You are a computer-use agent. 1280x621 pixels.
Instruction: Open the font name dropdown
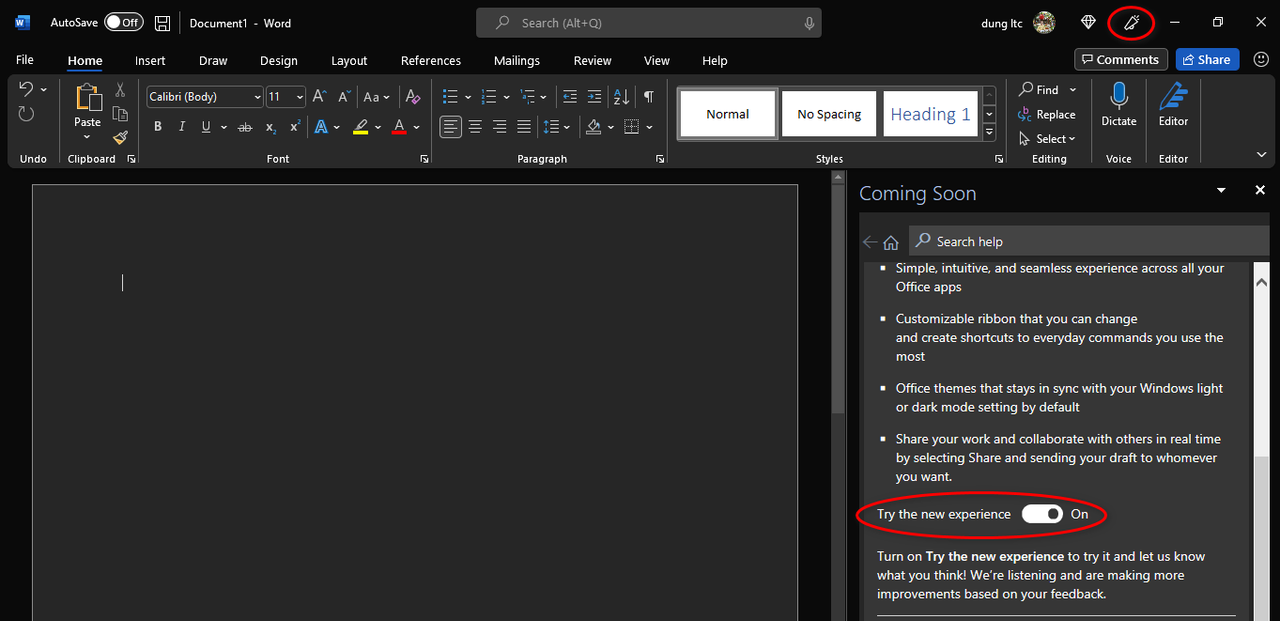[x=257, y=97]
